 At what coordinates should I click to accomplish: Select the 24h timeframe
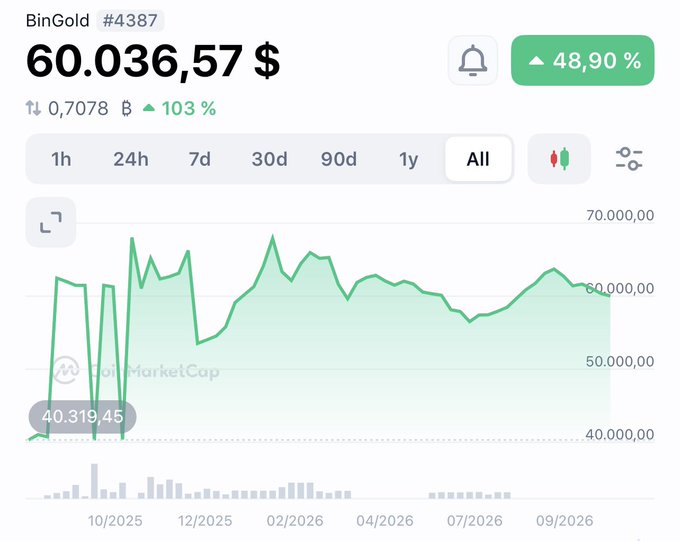coord(131,159)
